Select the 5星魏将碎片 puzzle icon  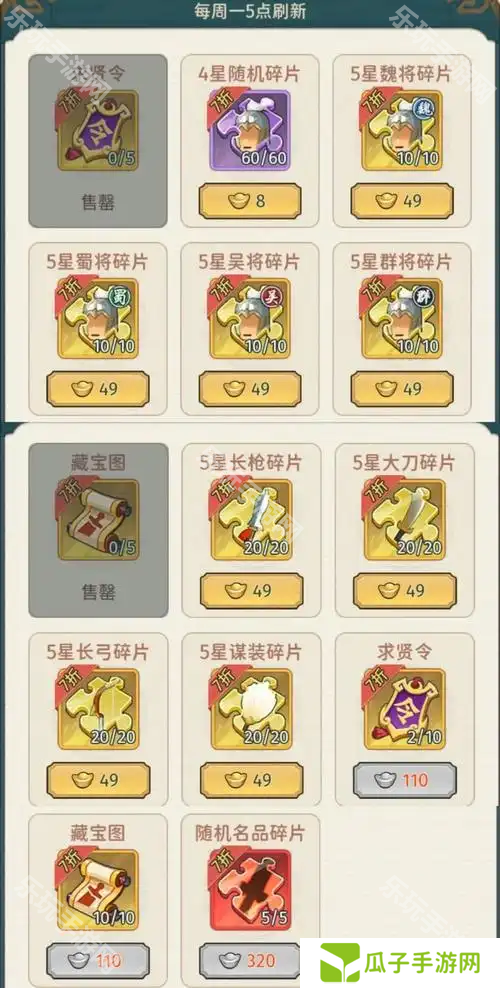(x=401, y=130)
